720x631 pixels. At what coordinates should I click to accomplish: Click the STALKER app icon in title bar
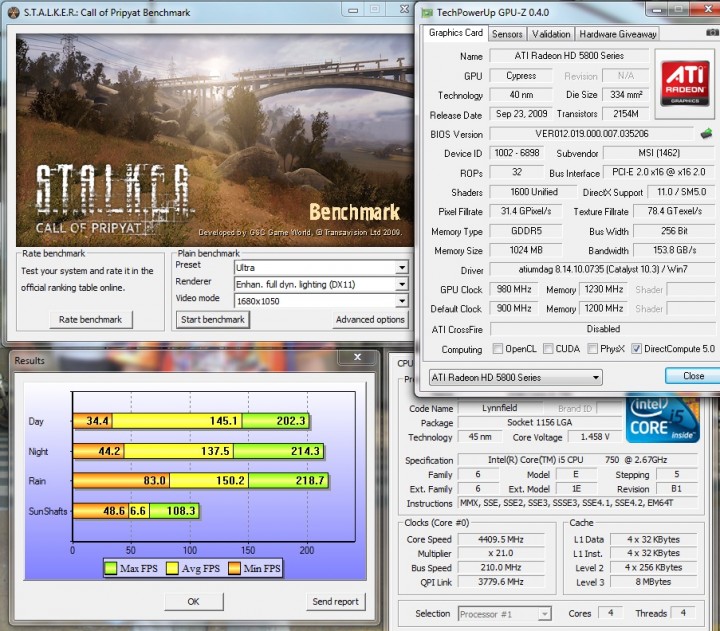tap(13, 12)
